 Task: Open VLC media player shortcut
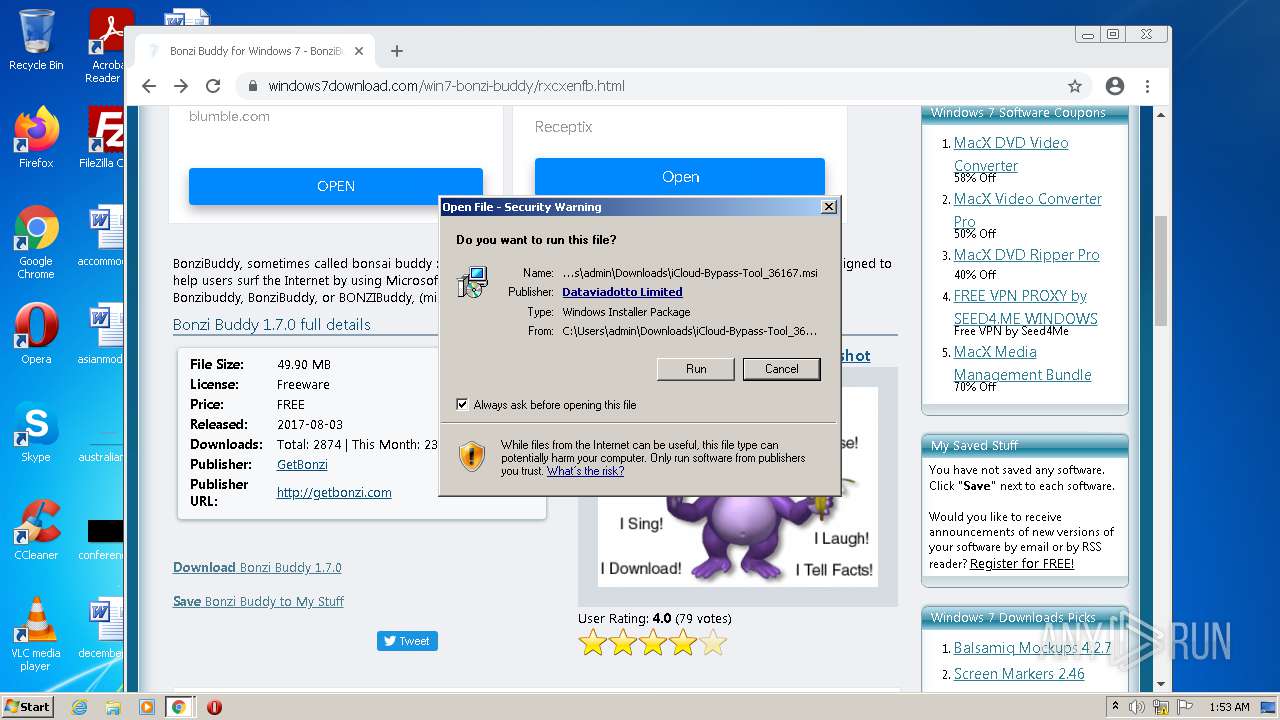pos(36,634)
